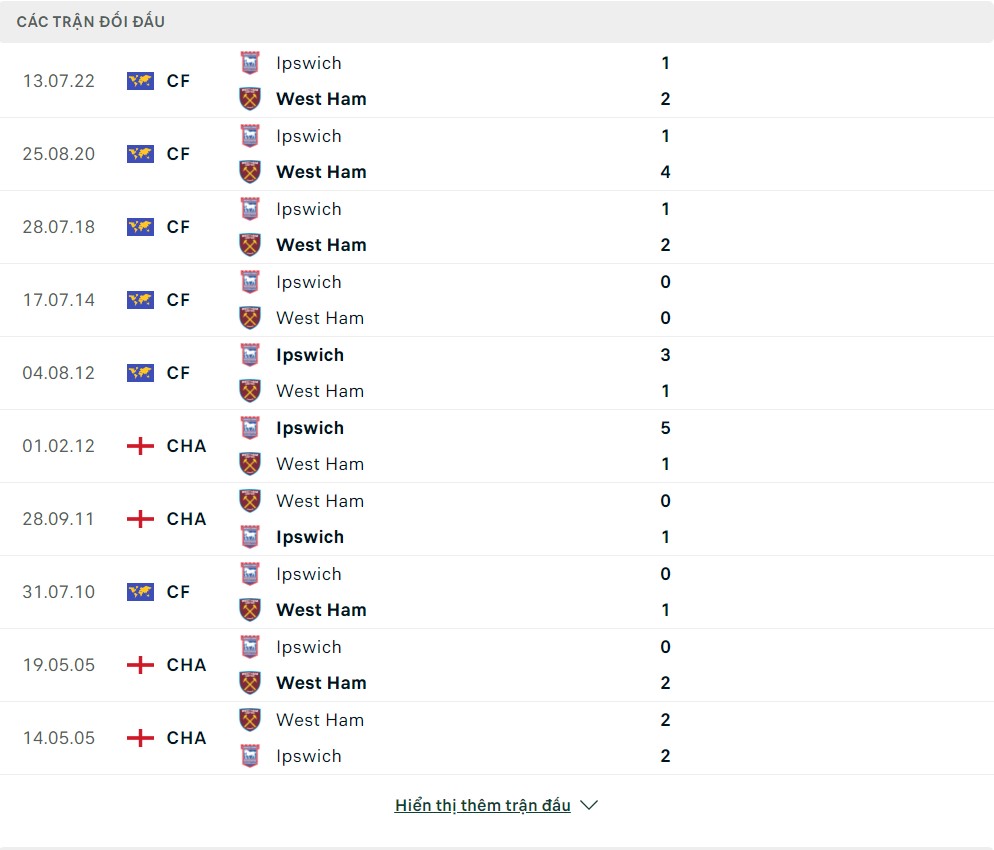This screenshot has width=994, height=850.
Task: Click England flag icon beside 01.02.12 CHA
Action: [x=140, y=446]
